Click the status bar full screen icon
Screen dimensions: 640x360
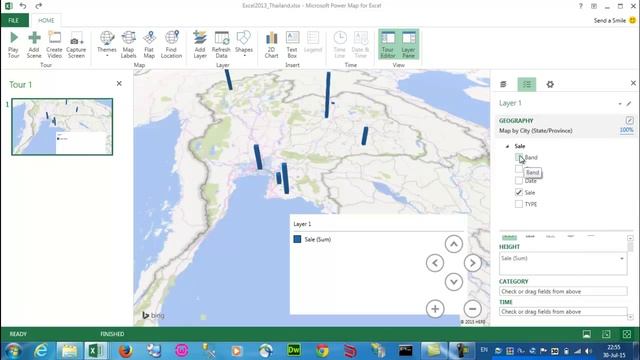tap(627, 334)
